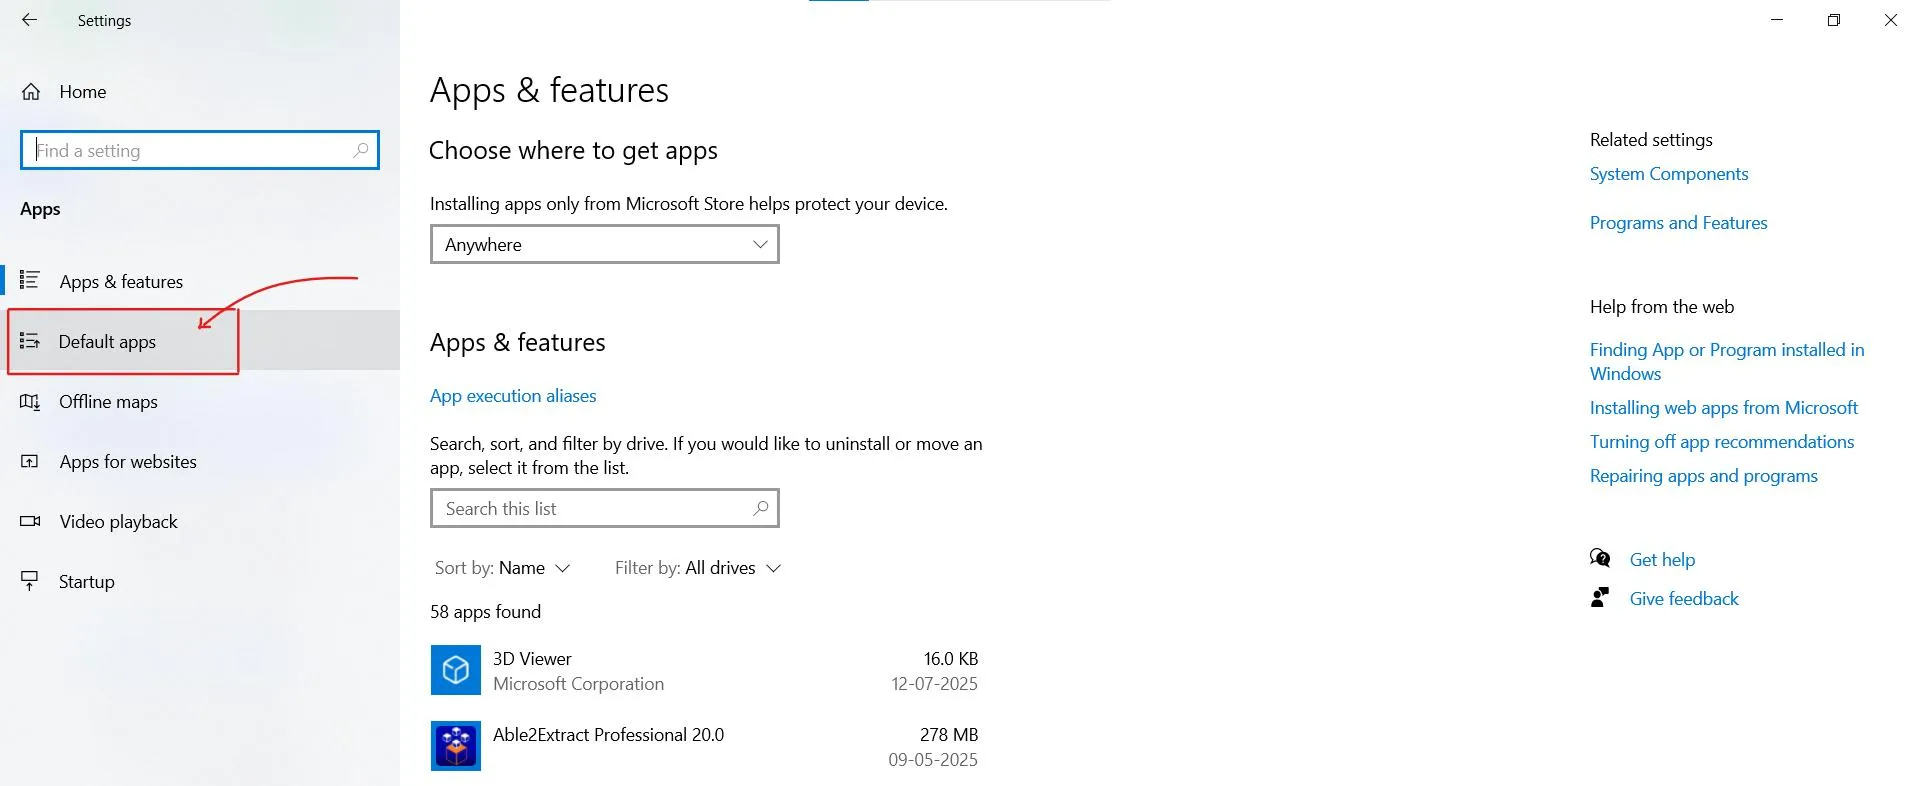Select Video playback in sidebar
Image resolution: width=1920 pixels, height=786 pixels.
pyautogui.click(x=200, y=521)
